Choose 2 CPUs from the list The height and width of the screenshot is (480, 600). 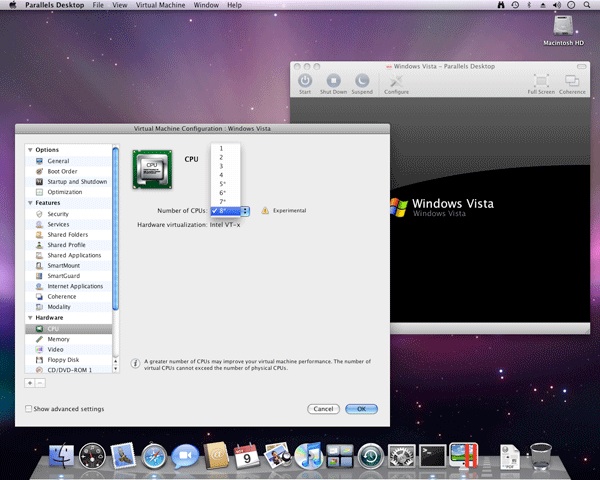225,157
